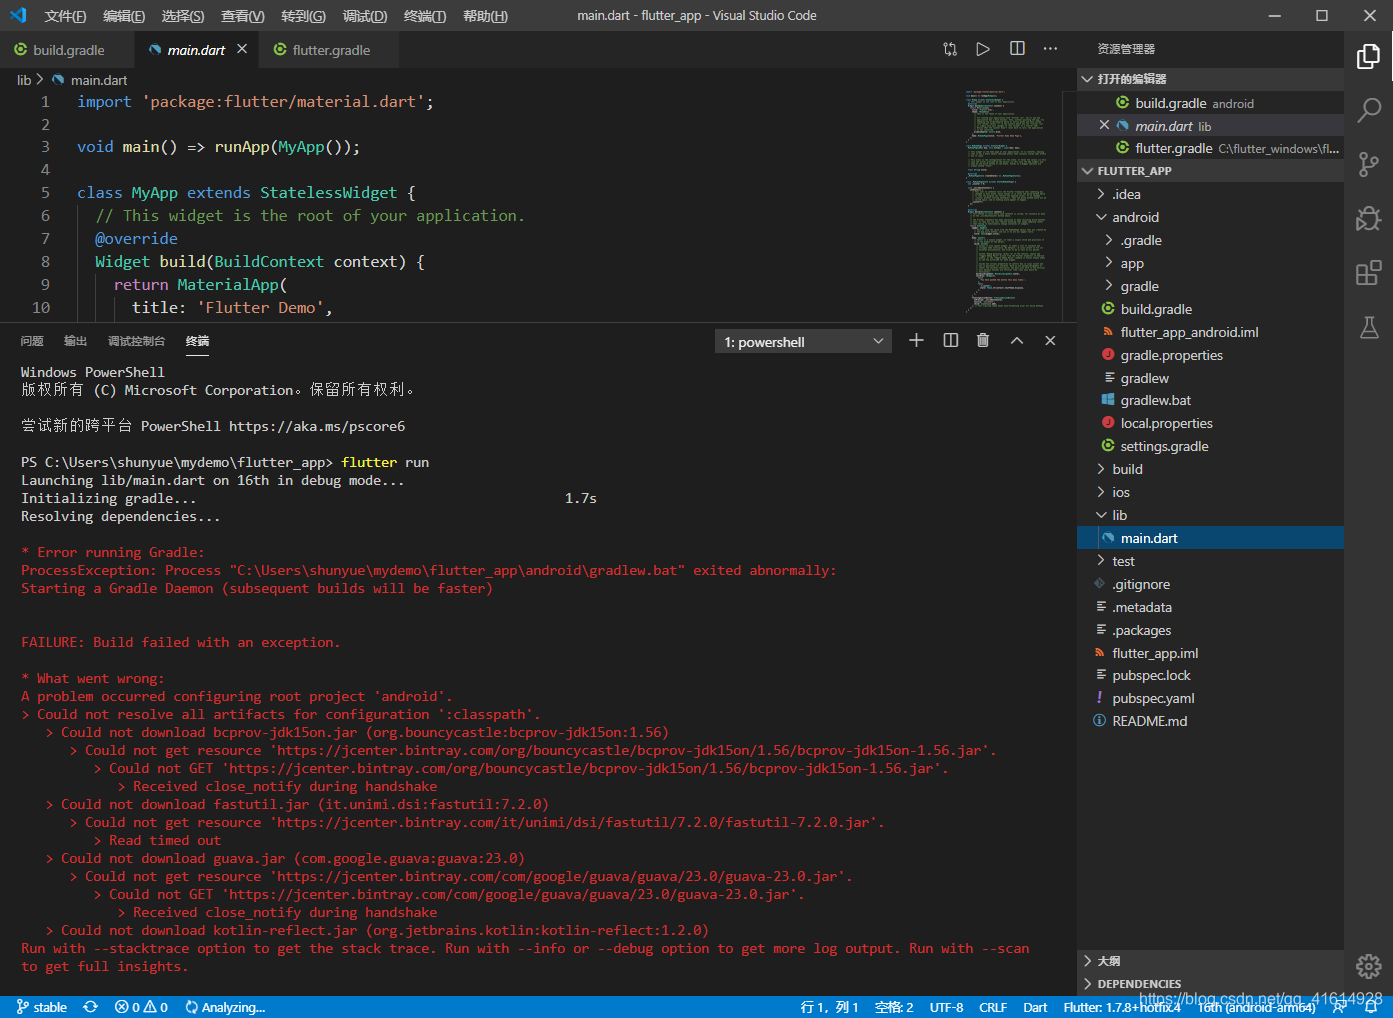Collapse the open editors section
The image size is (1393, 1018).
pyautogui.click(x=1210, y=79)
